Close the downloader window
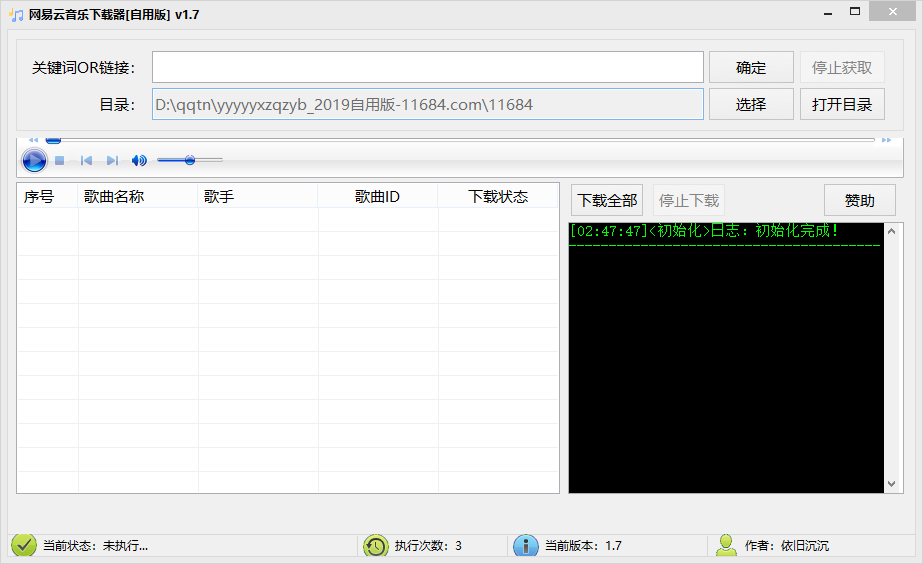Screen dimensions: 923x564 892,12
